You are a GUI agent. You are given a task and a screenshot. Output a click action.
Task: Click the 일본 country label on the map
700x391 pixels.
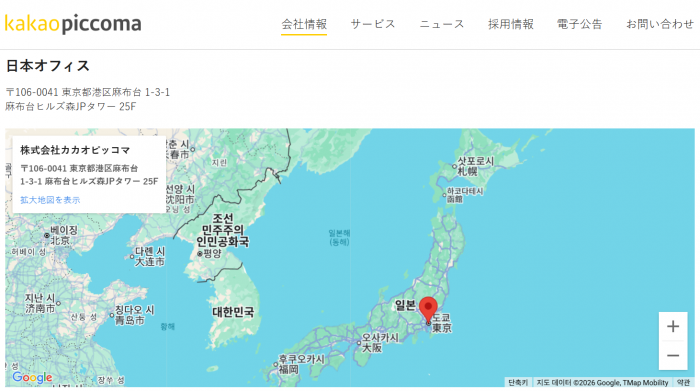[405, 305]
